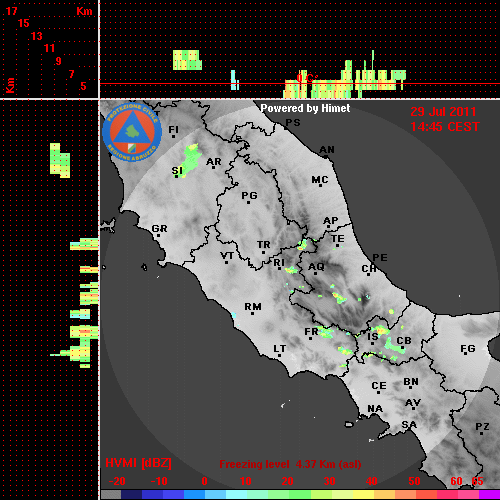The image size is (500, 500).
Task: Click the FI city marker on the map
Action: (x=173, y=137)
